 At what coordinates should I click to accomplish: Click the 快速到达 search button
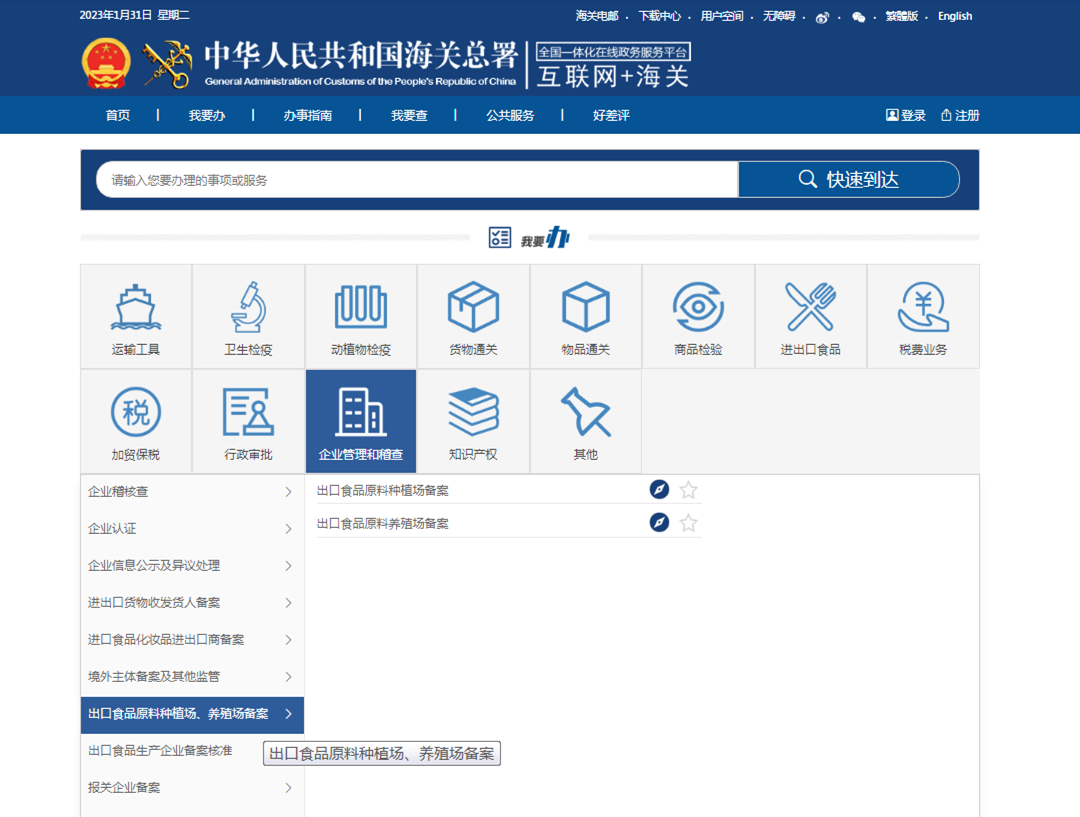pos(848,179)
